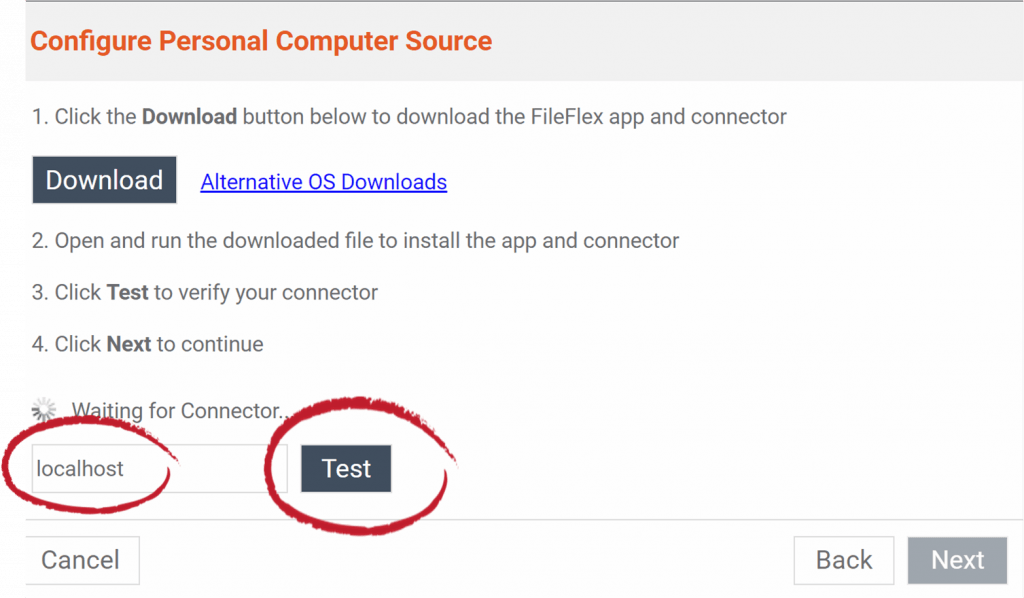Click the Test button to verify connector
The width and height of the screenshot is (1024, 598).
tap(345, 468)
